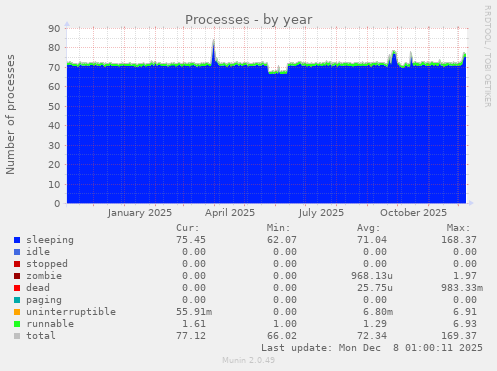The width and height of the screenshot is (497, 371).
Task: Click runnable current value 1.61
Action: [x=194, y=324]
